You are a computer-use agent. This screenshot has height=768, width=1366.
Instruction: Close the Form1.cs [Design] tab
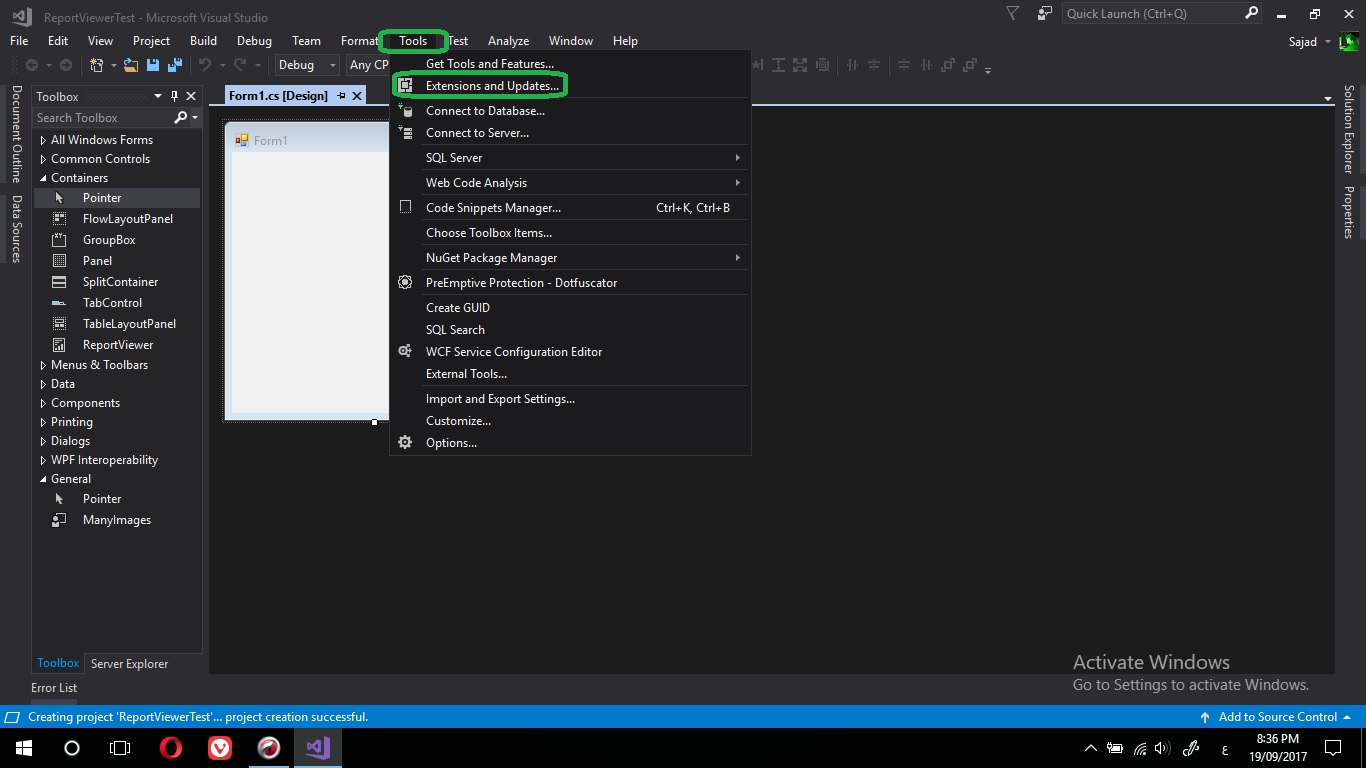click(357, 96)
